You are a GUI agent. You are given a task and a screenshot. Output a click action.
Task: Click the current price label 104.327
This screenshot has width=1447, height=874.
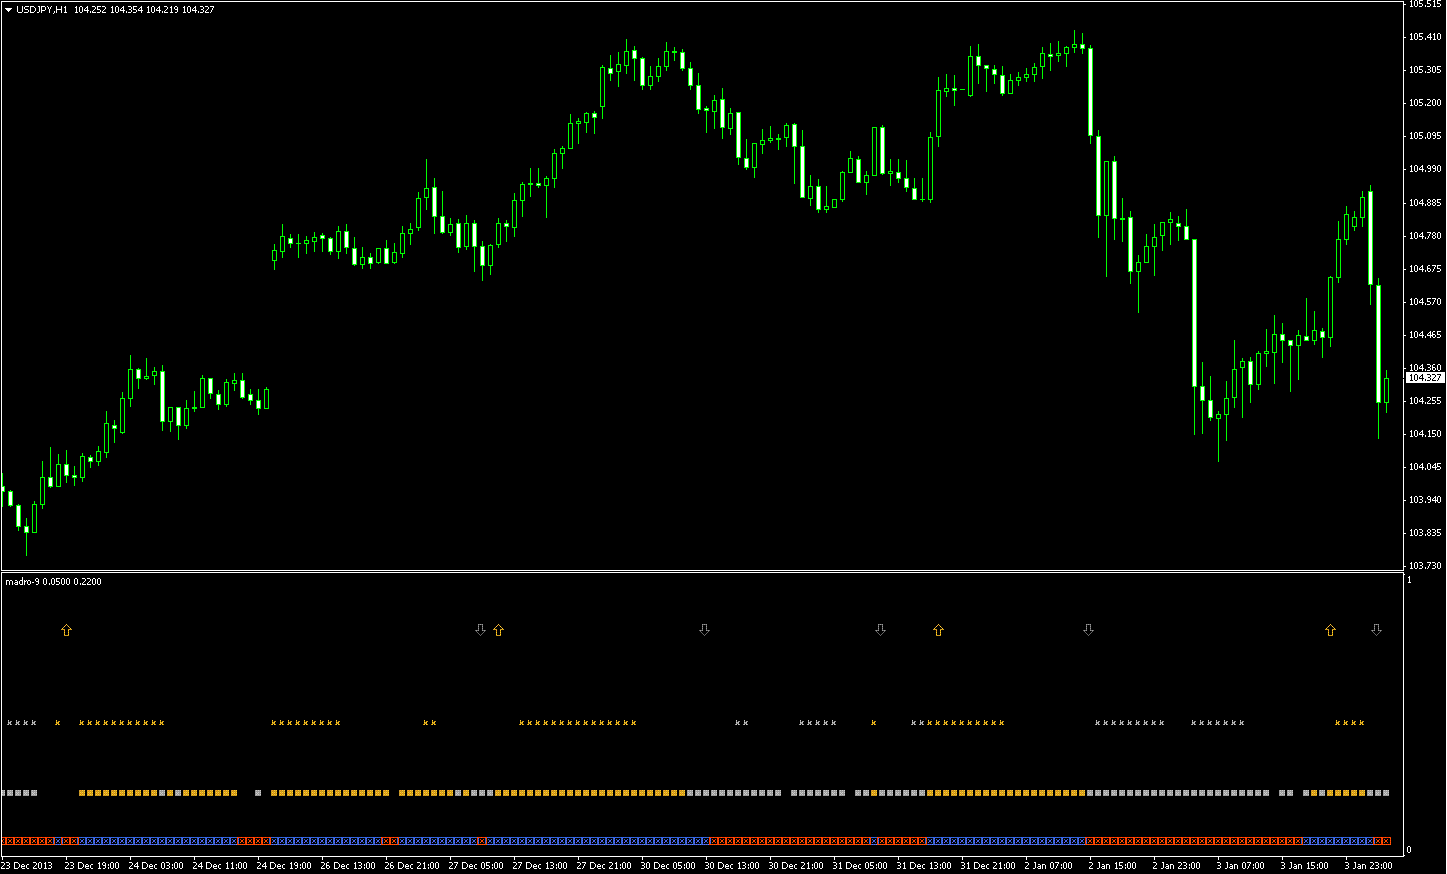(x=1425, y=378)
